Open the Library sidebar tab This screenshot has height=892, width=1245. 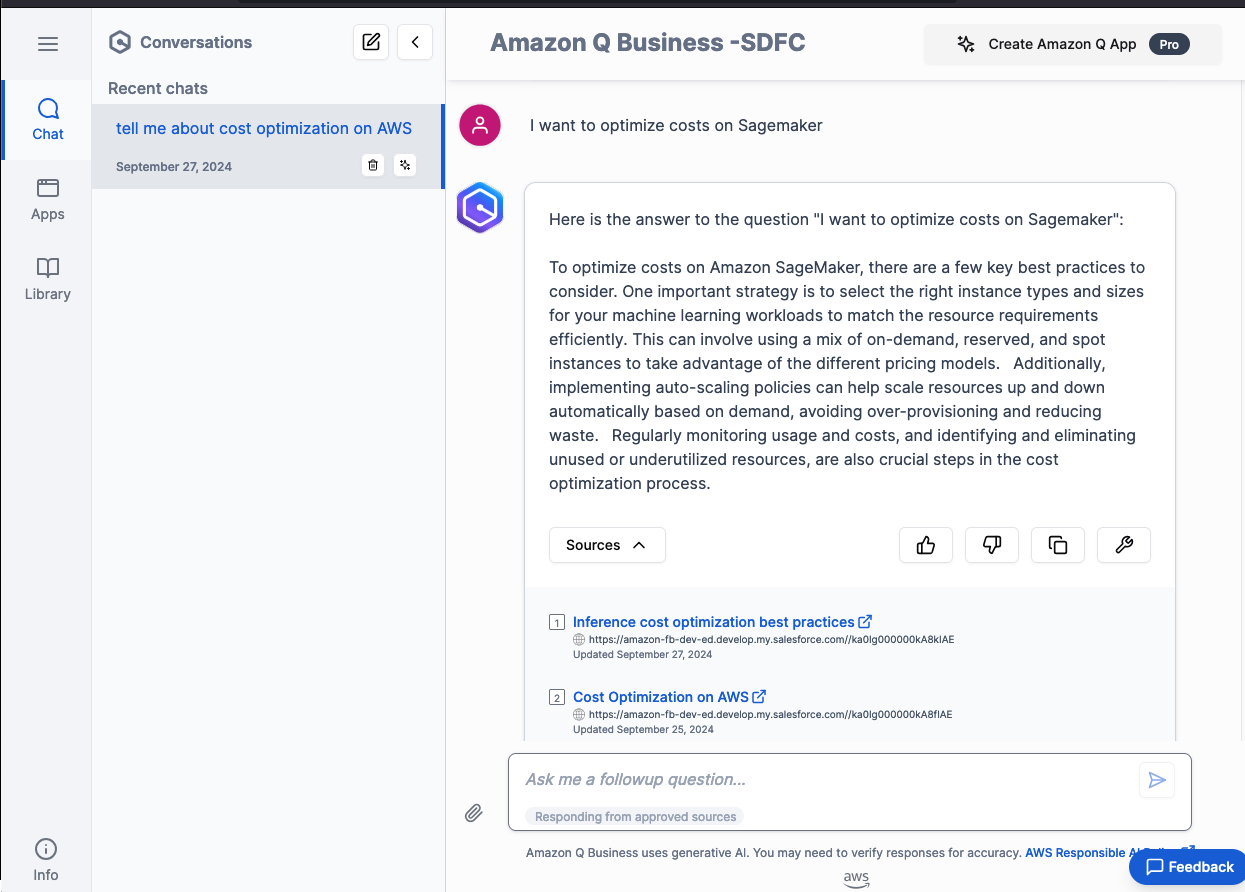pyautogui.click(x=47, y=280)
